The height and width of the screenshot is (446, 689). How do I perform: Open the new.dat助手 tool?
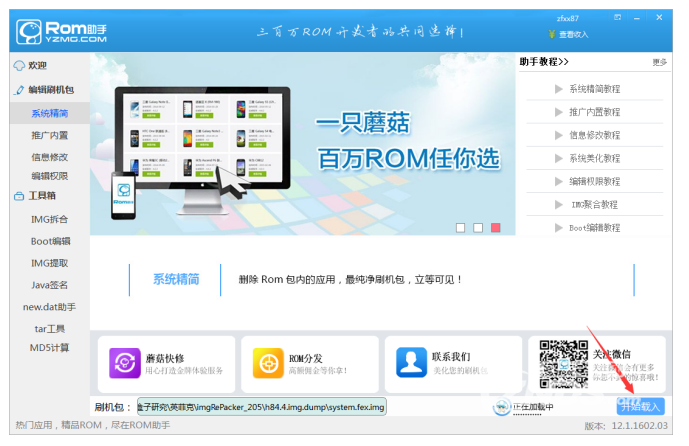pyautogui.click(x=49, y=307)
